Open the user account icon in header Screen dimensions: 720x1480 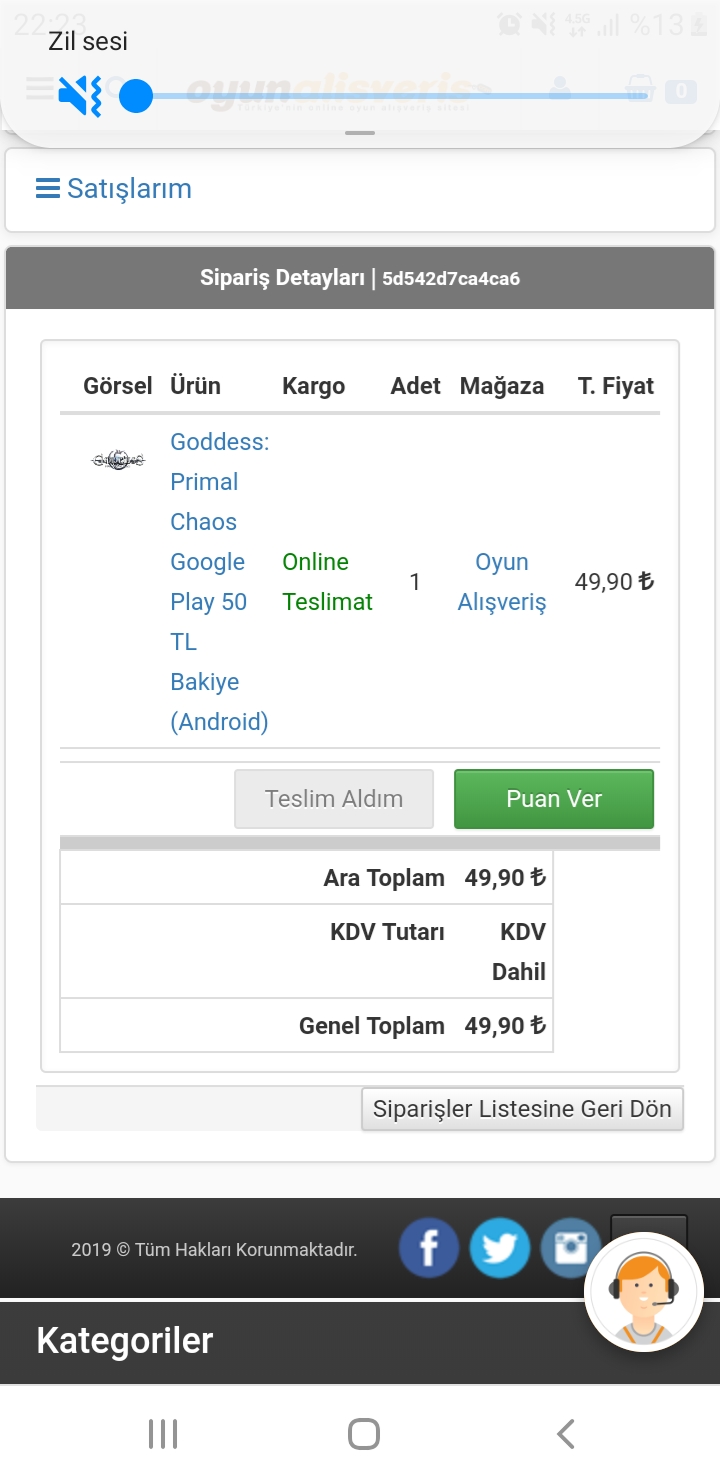point(560,90)
